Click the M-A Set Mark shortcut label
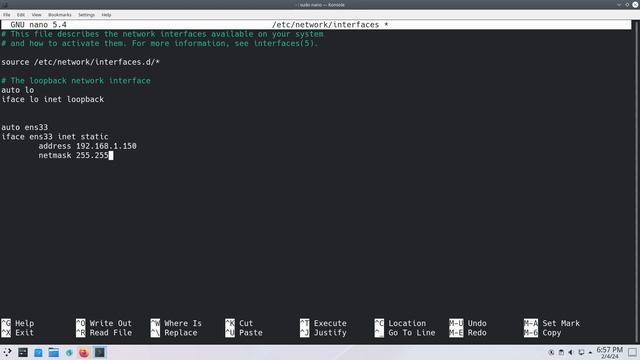 [552, 323]
